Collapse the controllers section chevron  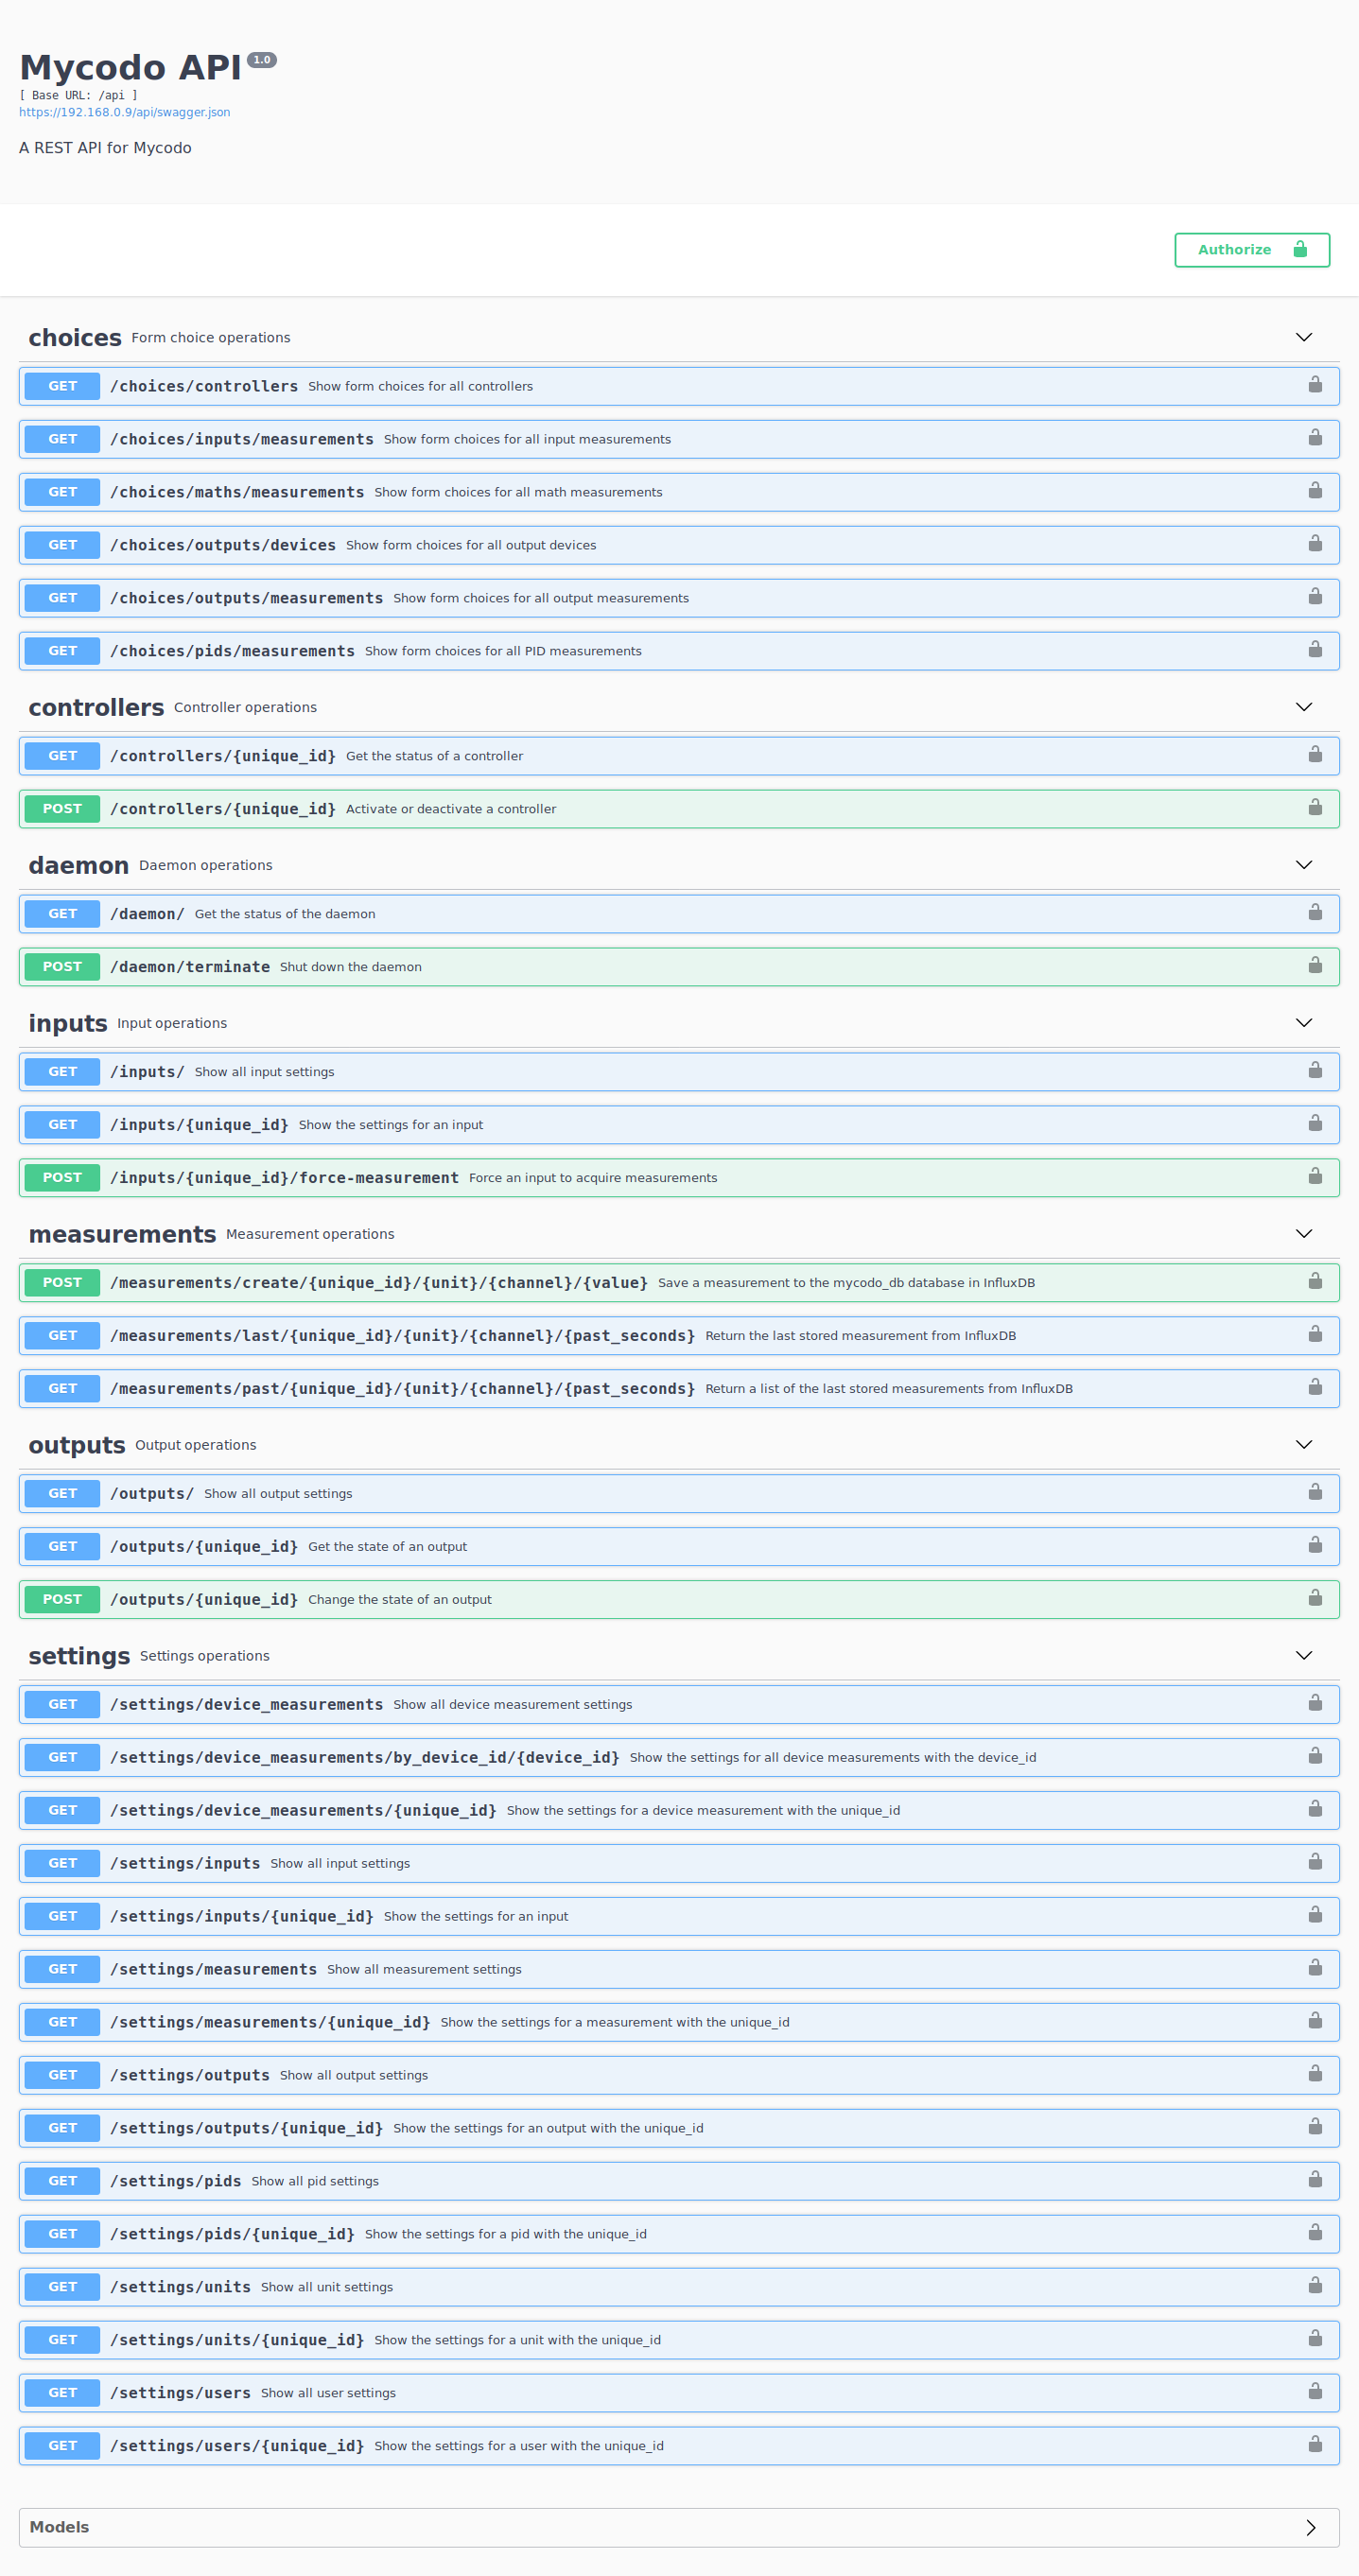tap(1303, 707)
